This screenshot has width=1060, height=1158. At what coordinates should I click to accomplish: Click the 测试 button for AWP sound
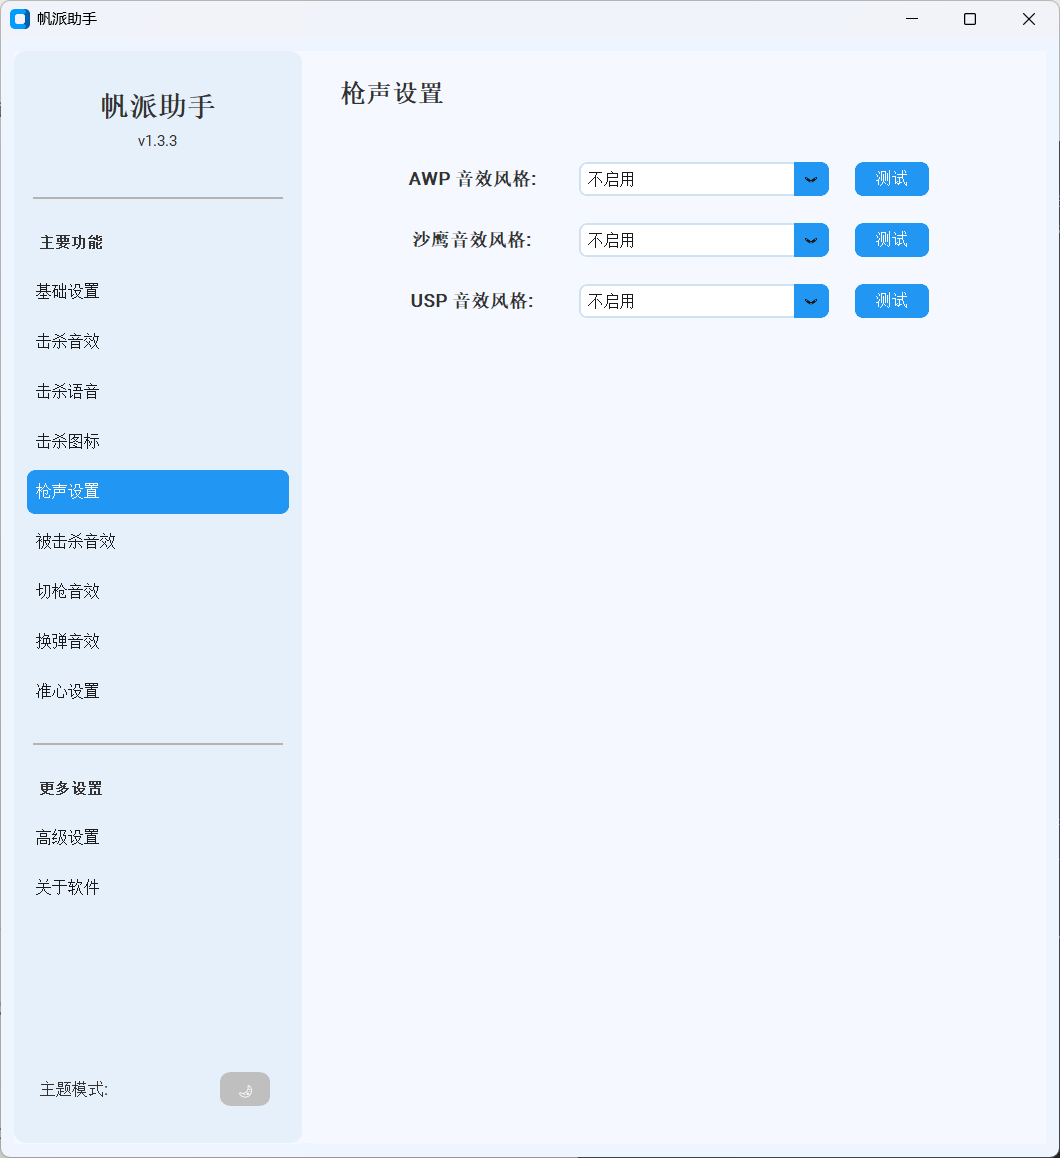coord(891,179)
